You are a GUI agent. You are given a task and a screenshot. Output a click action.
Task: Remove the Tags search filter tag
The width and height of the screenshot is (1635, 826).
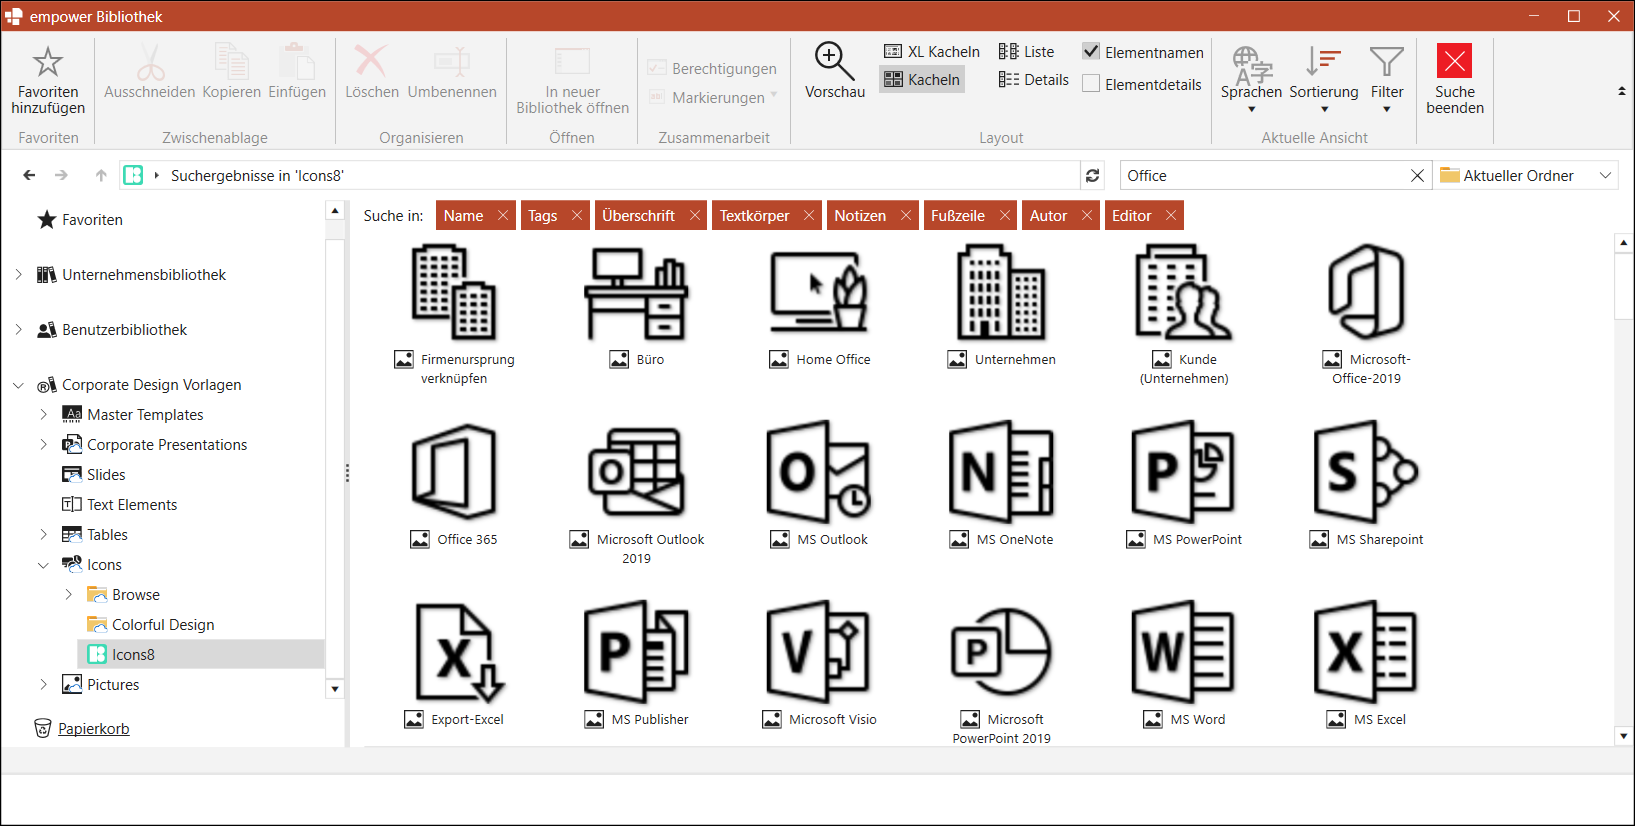(577, 215)
